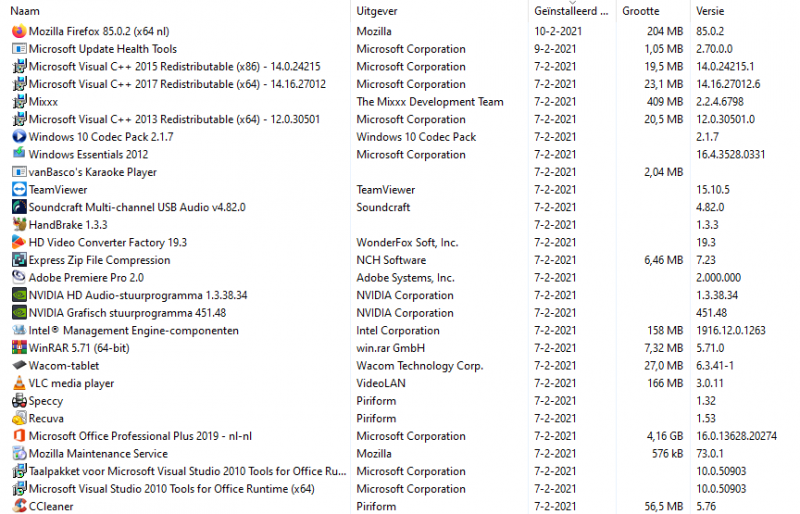
Task: Select the Microsoft Update Health Tools name
Action: [103, 49]
